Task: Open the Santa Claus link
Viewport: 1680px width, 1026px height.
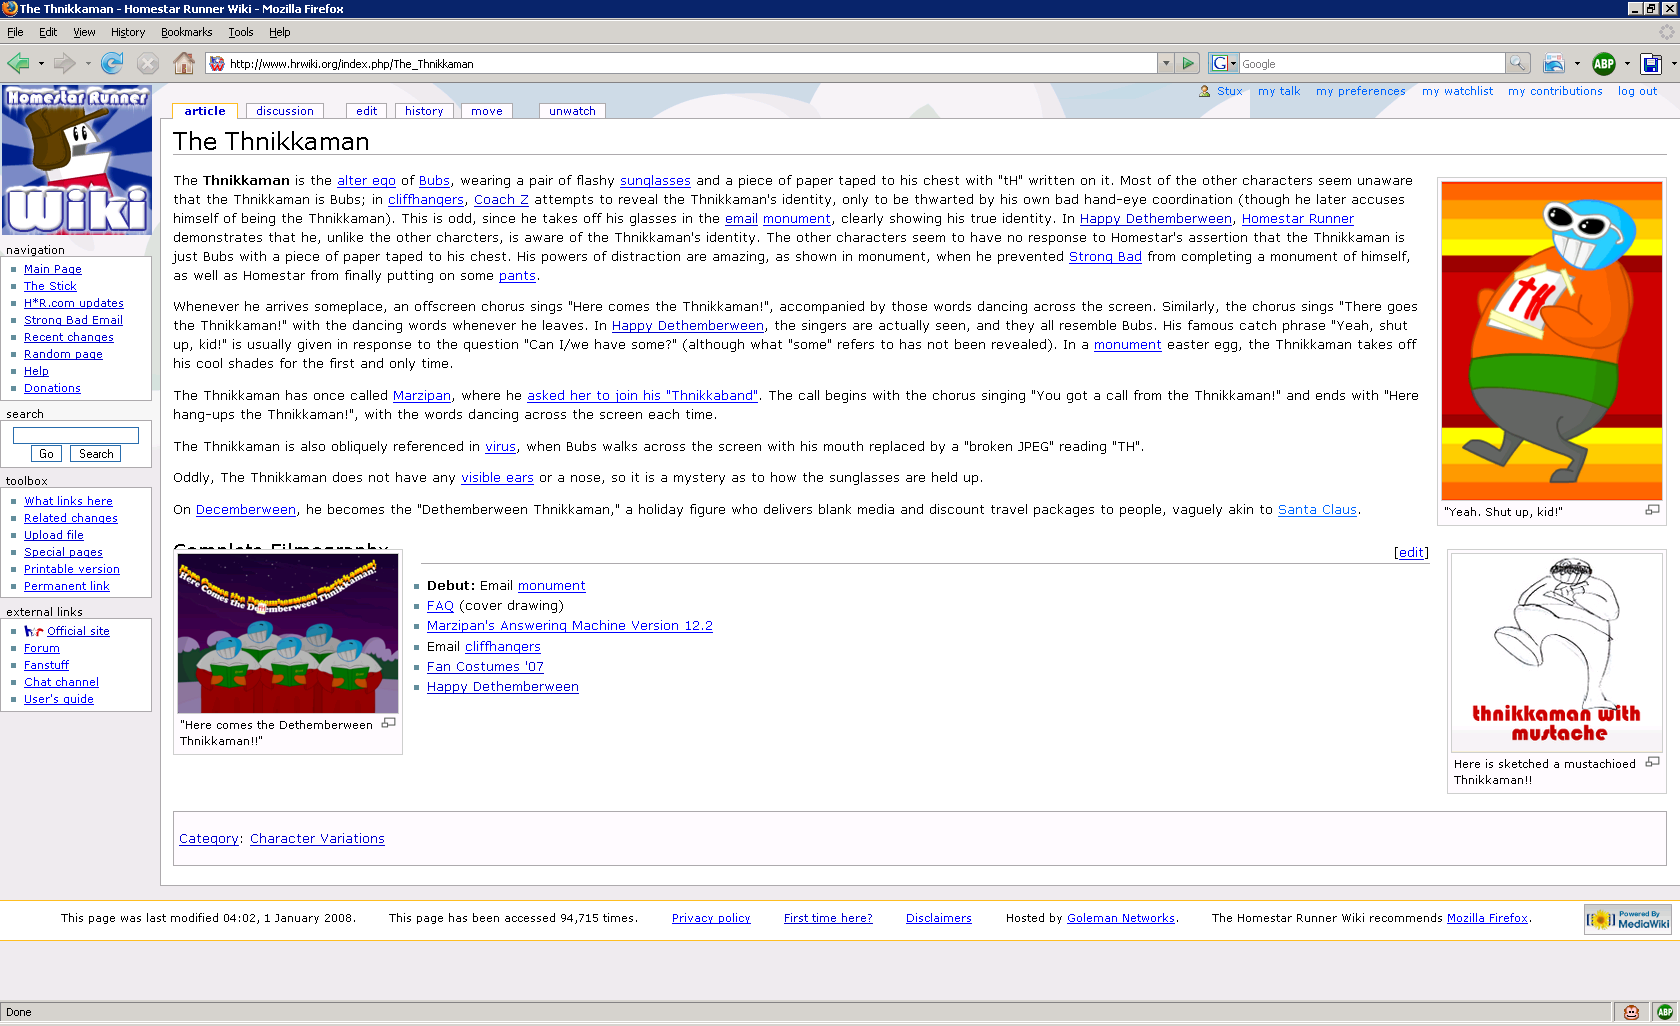Action: click(1317, 510)
